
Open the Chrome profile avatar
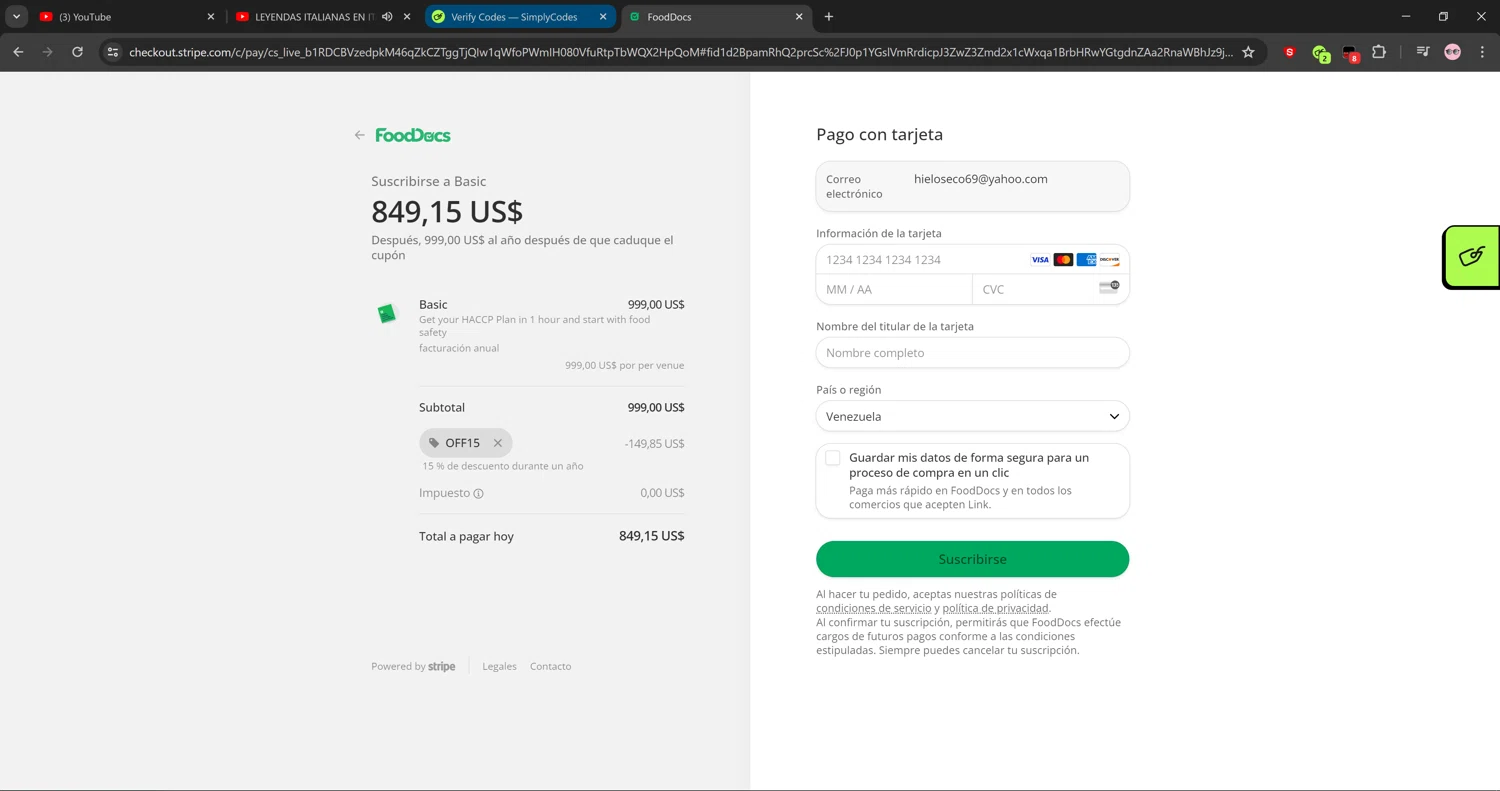coord(1453,52)
